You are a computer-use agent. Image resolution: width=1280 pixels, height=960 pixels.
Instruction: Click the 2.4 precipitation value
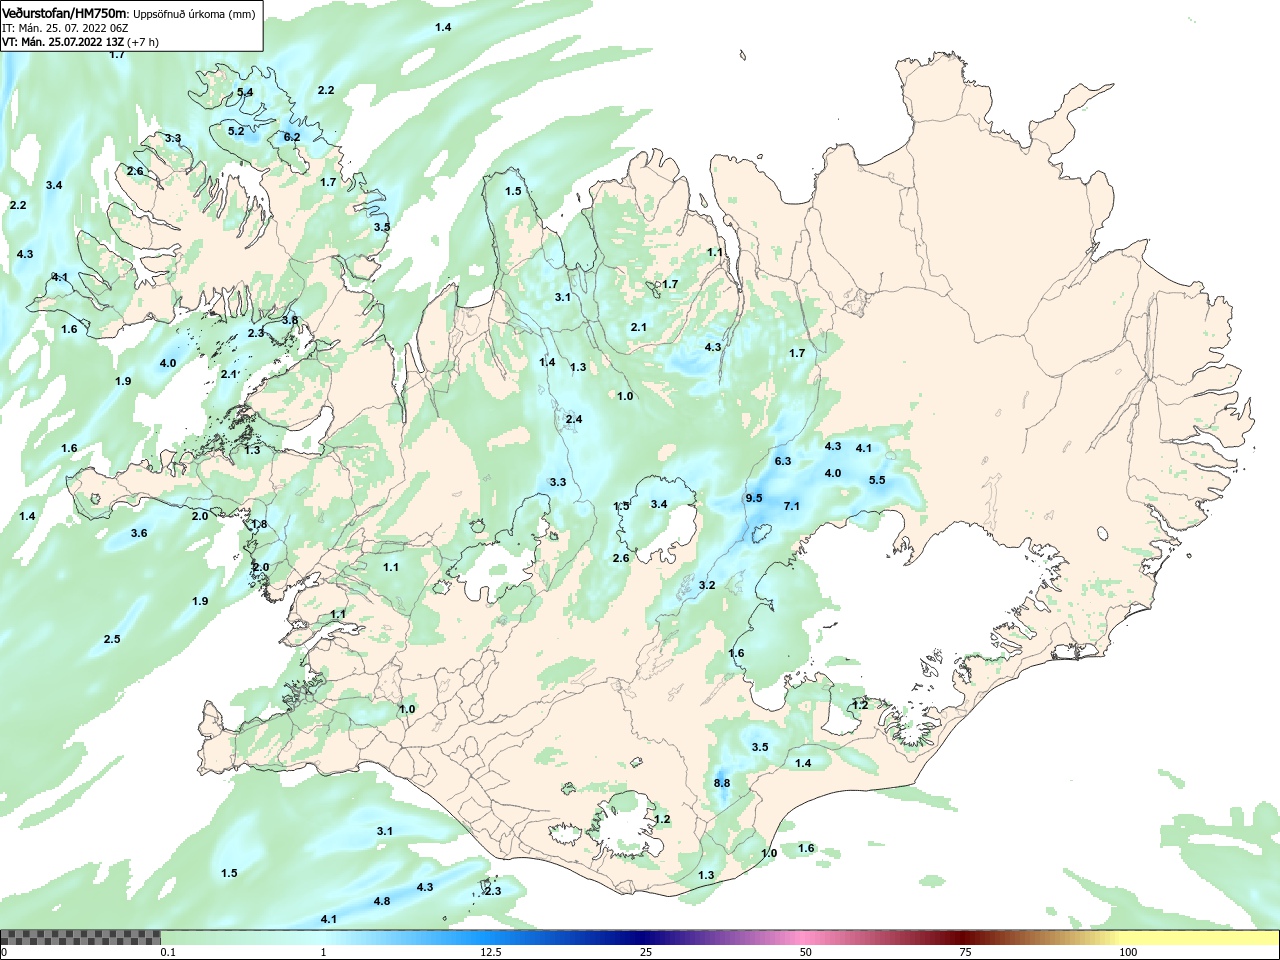click(574, 419)
